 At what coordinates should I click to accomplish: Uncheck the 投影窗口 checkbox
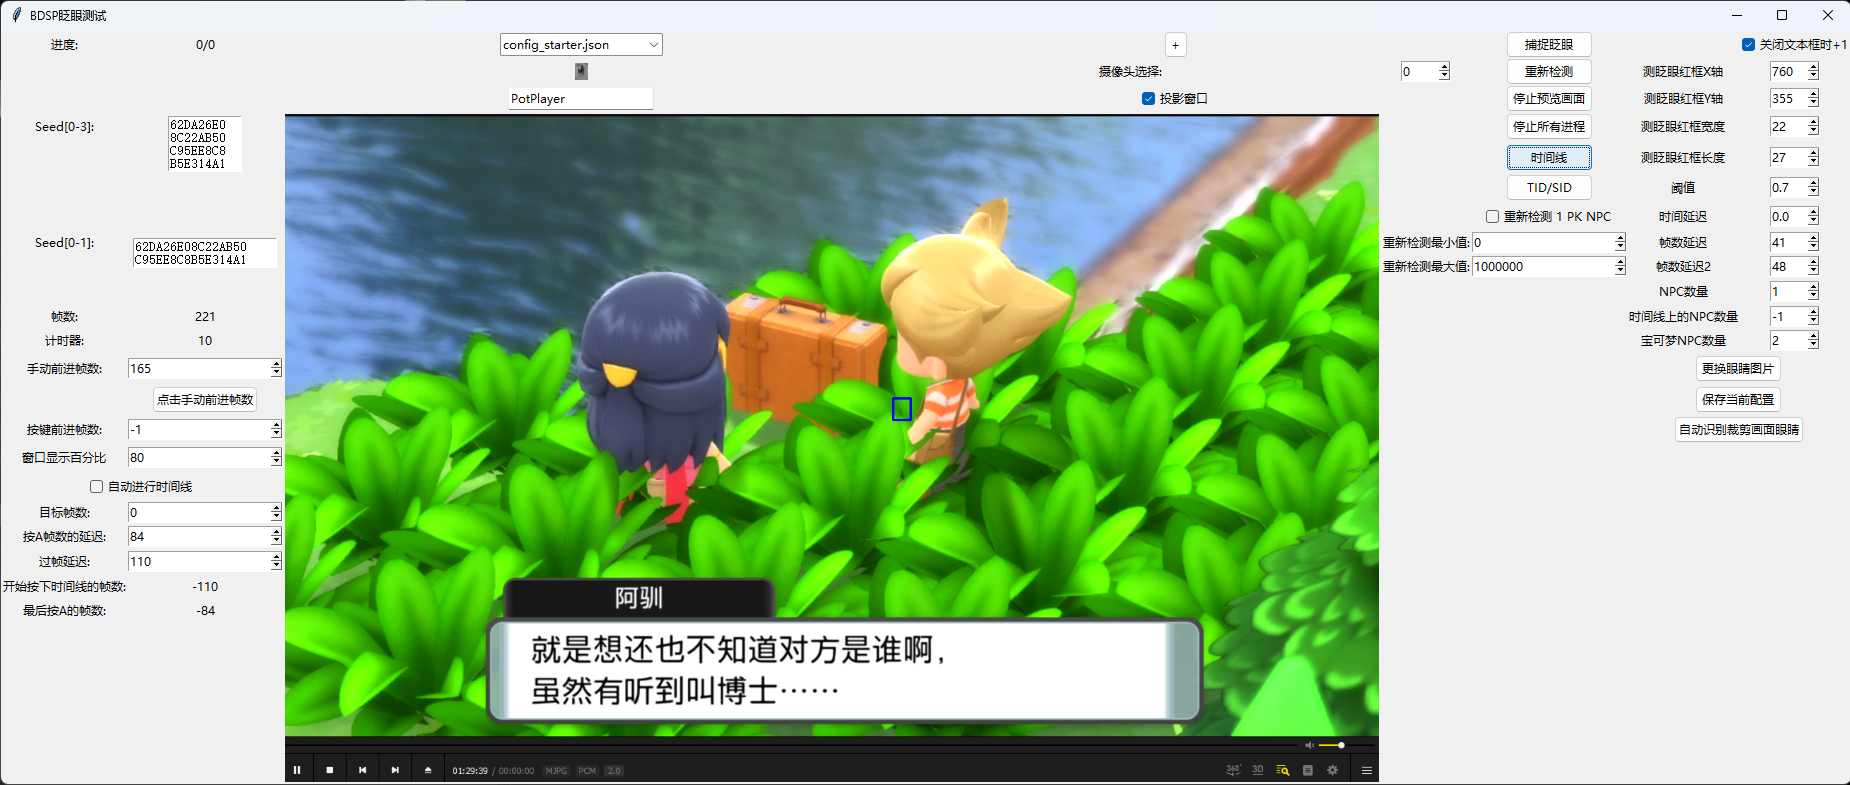(x=1148, y=98)
